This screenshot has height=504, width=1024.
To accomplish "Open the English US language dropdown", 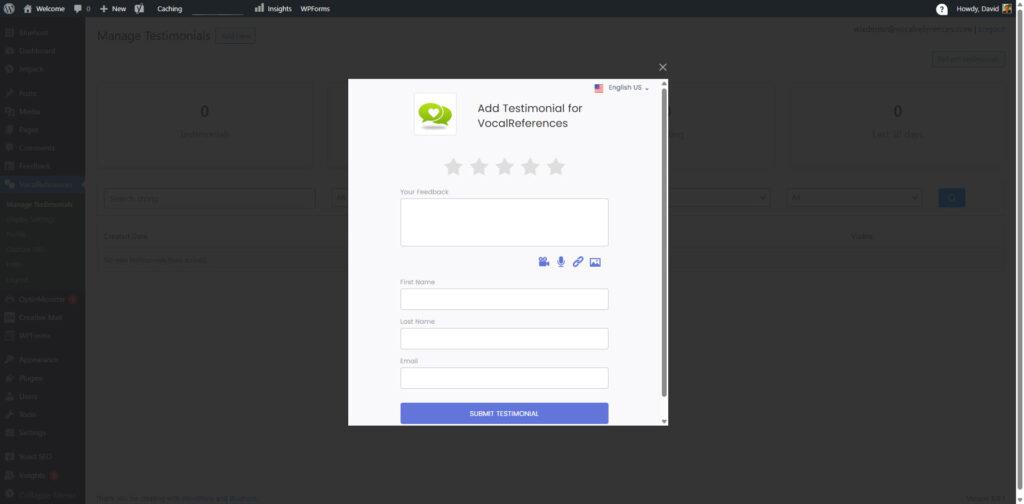I will pyautogui.click(x=628, y=87).
